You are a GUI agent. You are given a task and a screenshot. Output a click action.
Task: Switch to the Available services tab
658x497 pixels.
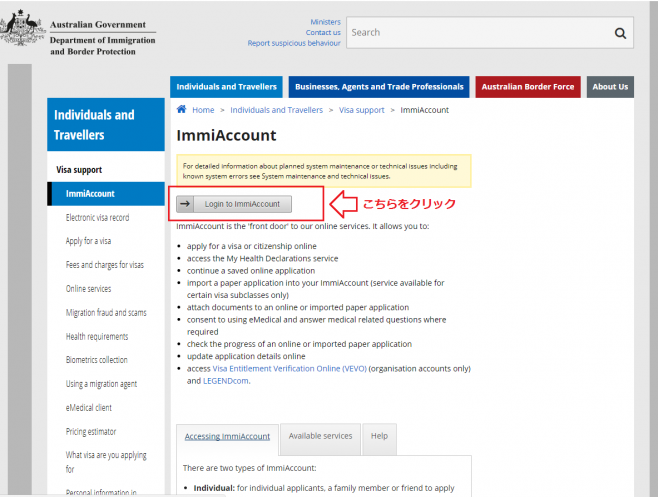(x=320, y=436)
